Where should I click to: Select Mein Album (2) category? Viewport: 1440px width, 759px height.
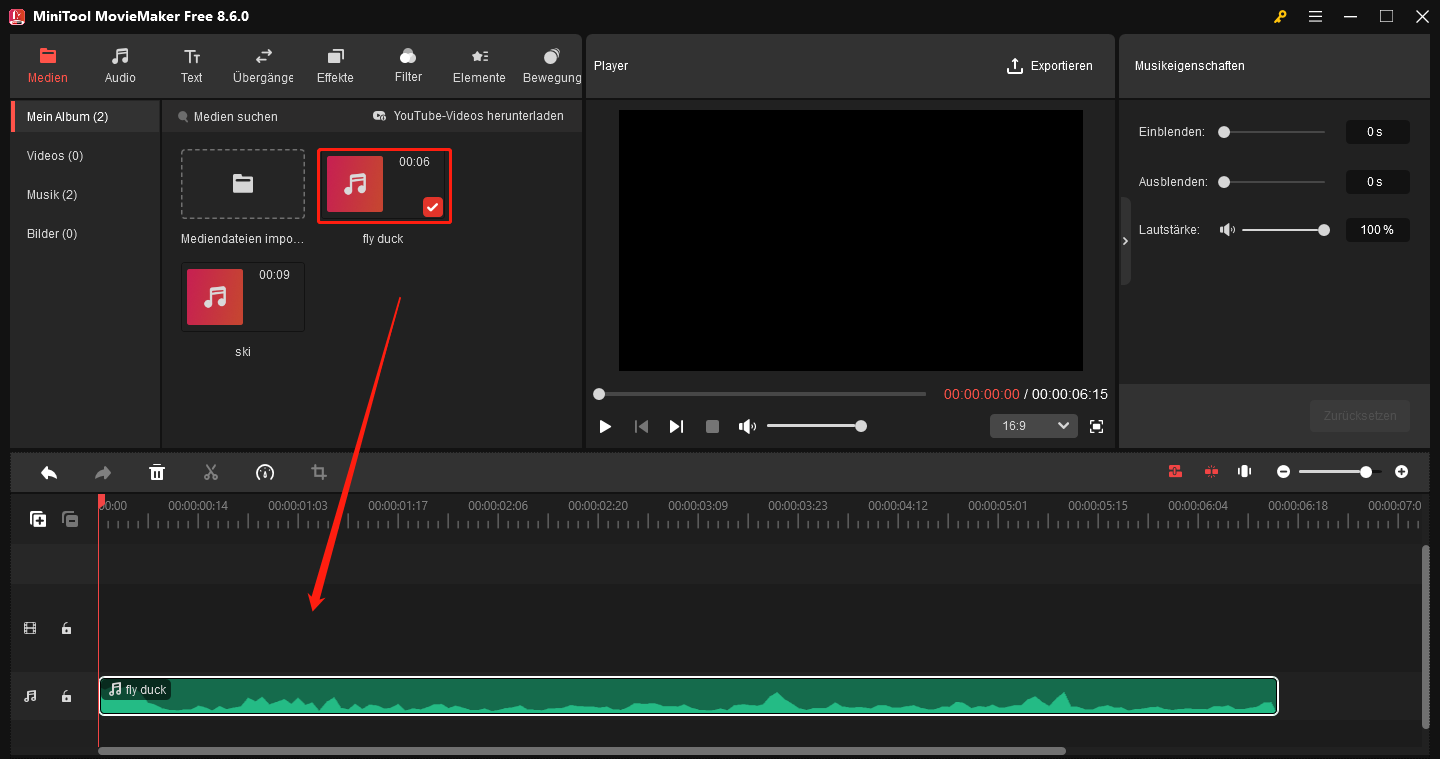point(85,117)
